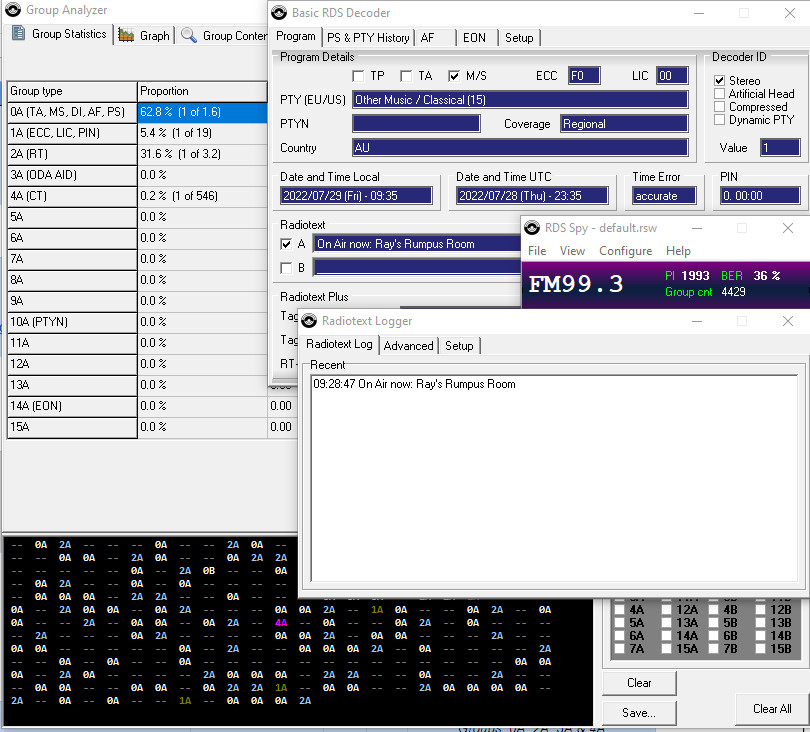The height and width of the screenshot is (732, 810).
Task: Open the File menu in RDS Spy
Action: [537, 251]
